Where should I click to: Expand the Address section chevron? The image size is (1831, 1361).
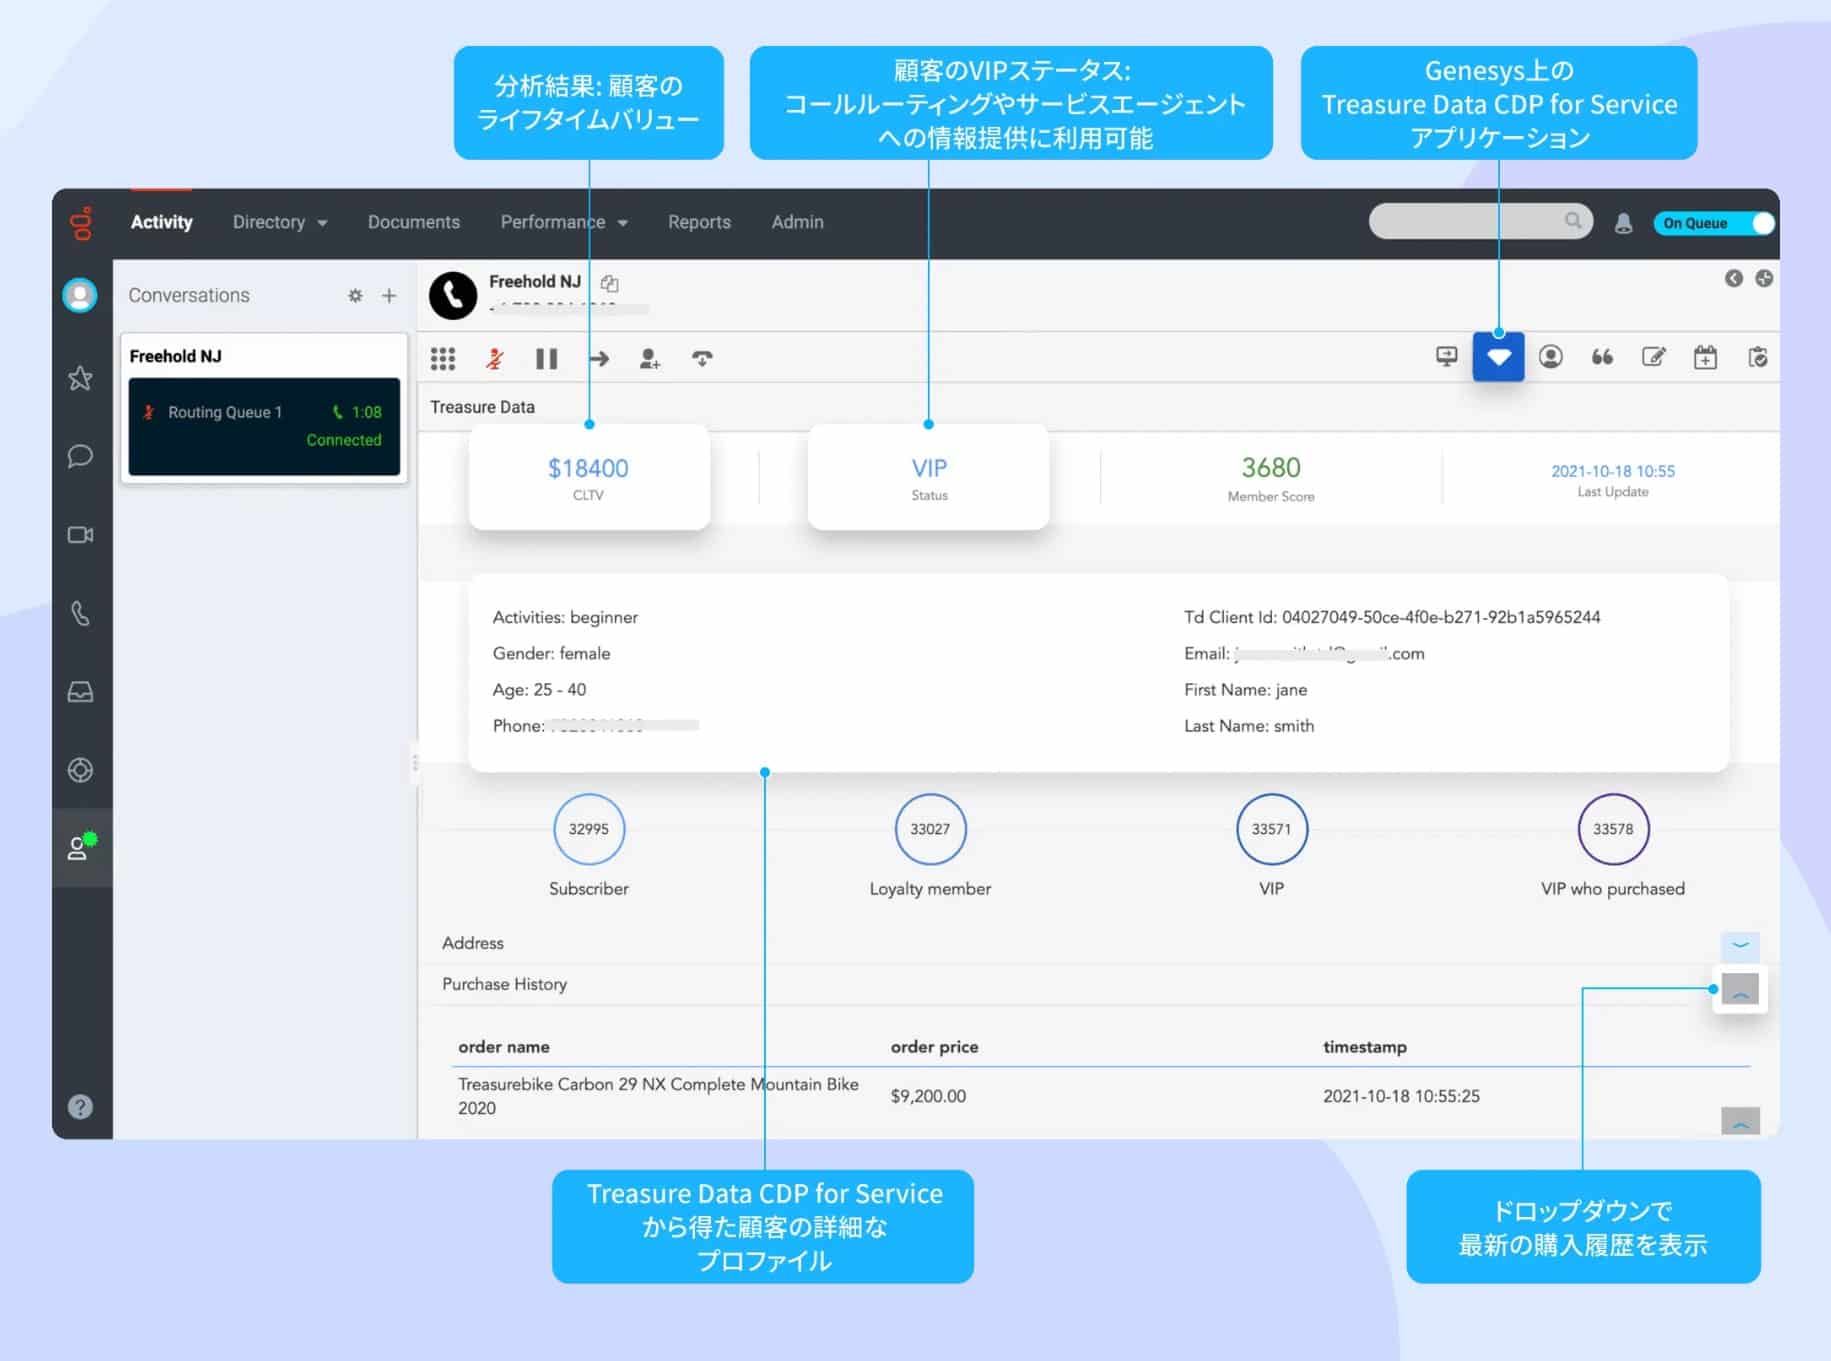point(1740,945)
